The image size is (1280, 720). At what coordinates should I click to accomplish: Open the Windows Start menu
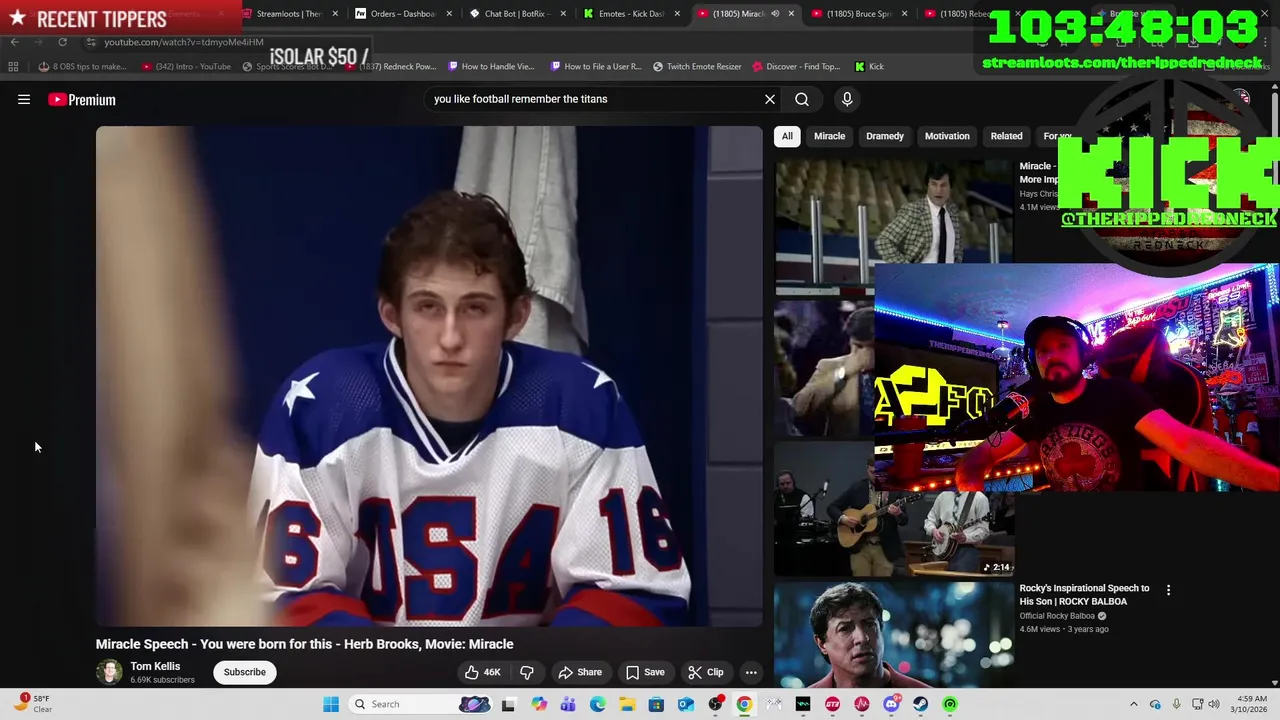pos(331,704)
